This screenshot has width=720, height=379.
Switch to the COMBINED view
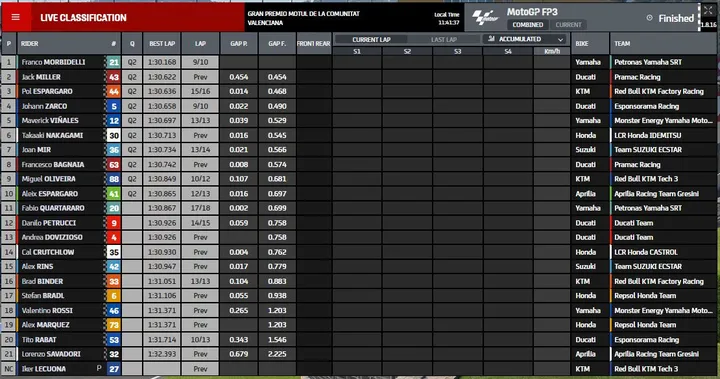click(528, 25)
